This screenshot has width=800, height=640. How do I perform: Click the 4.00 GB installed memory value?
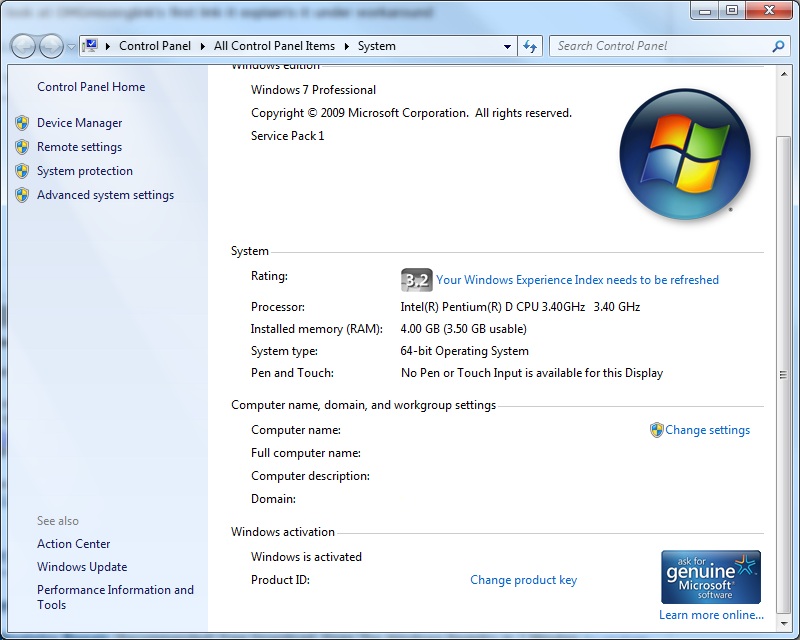pyautogui.click(x=463, y=329)
